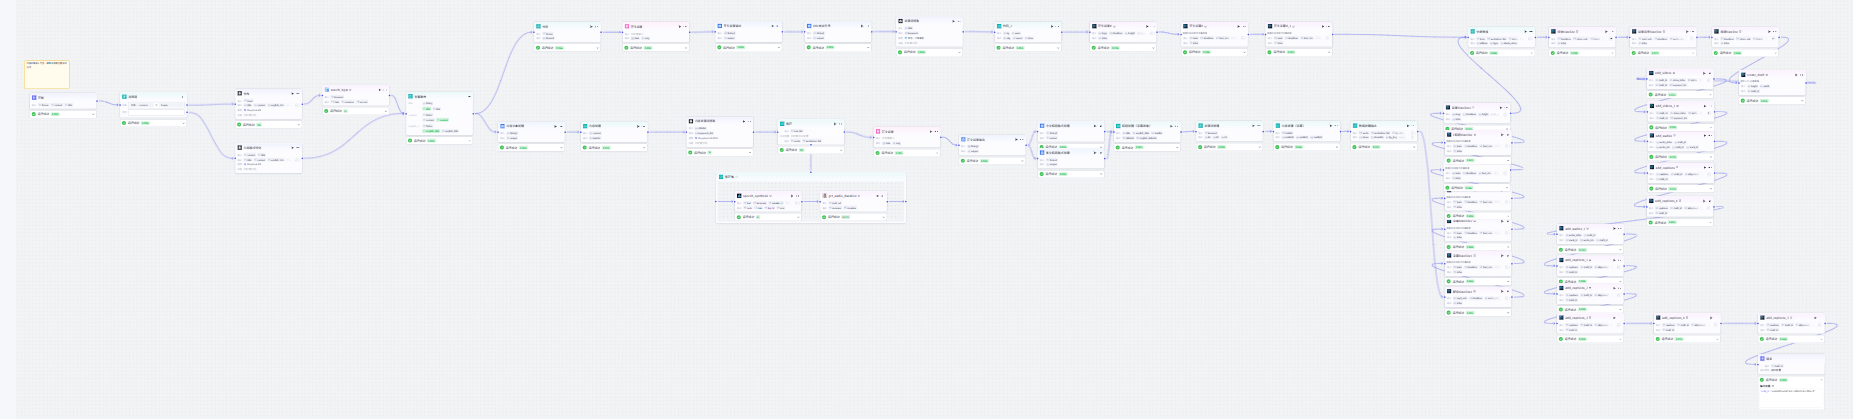The image size is (1853, 419).
Task: Expand the End node run result chevron
Action: click(x=1820, y=380)
